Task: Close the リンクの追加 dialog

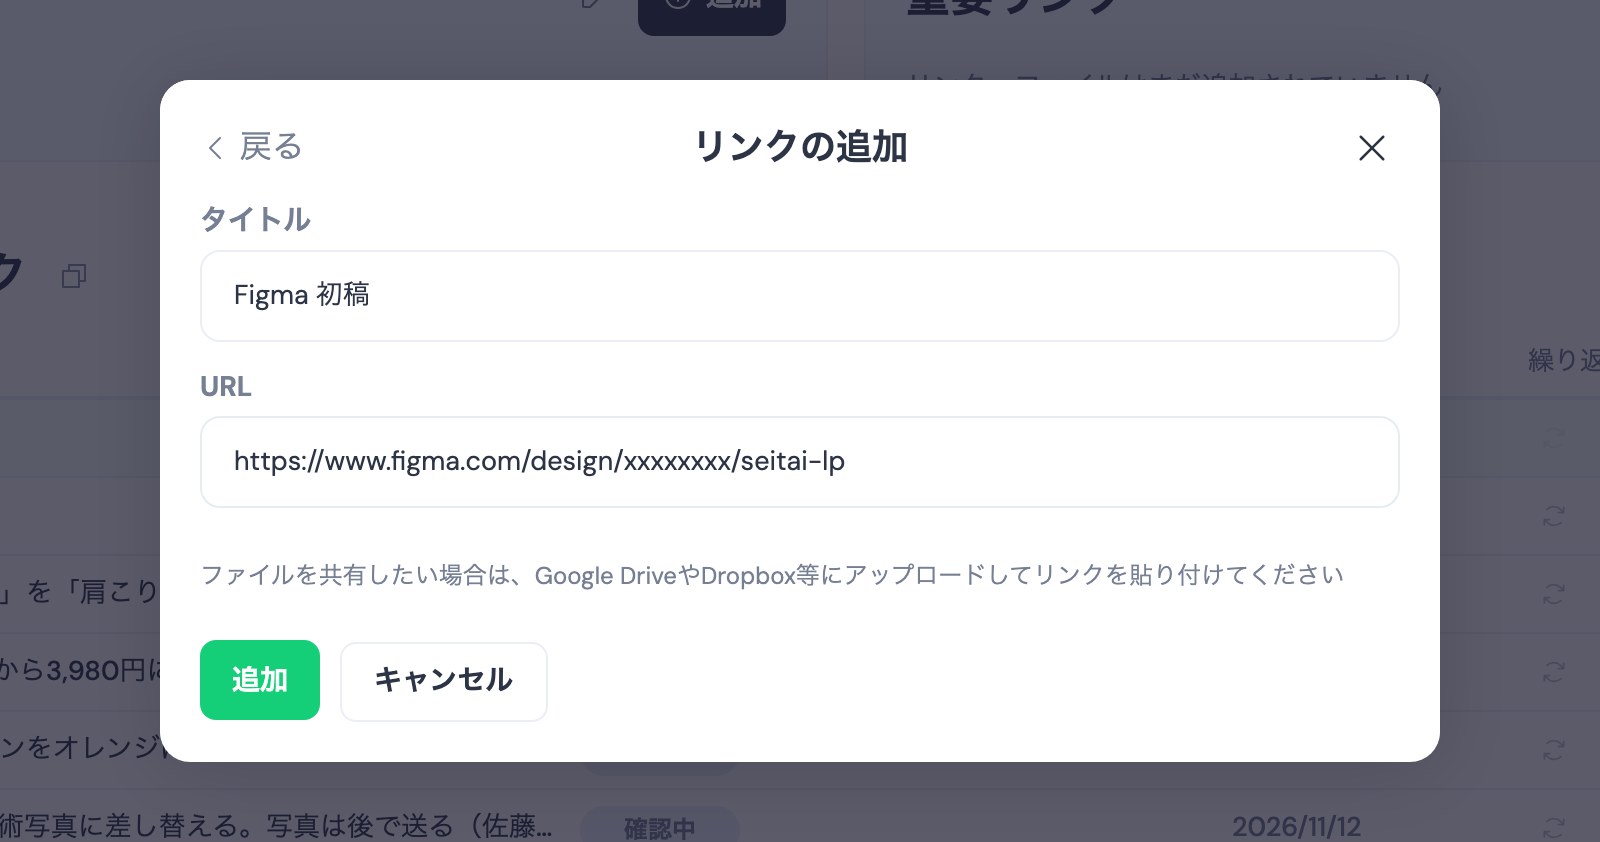Action: coord(1372,148)
